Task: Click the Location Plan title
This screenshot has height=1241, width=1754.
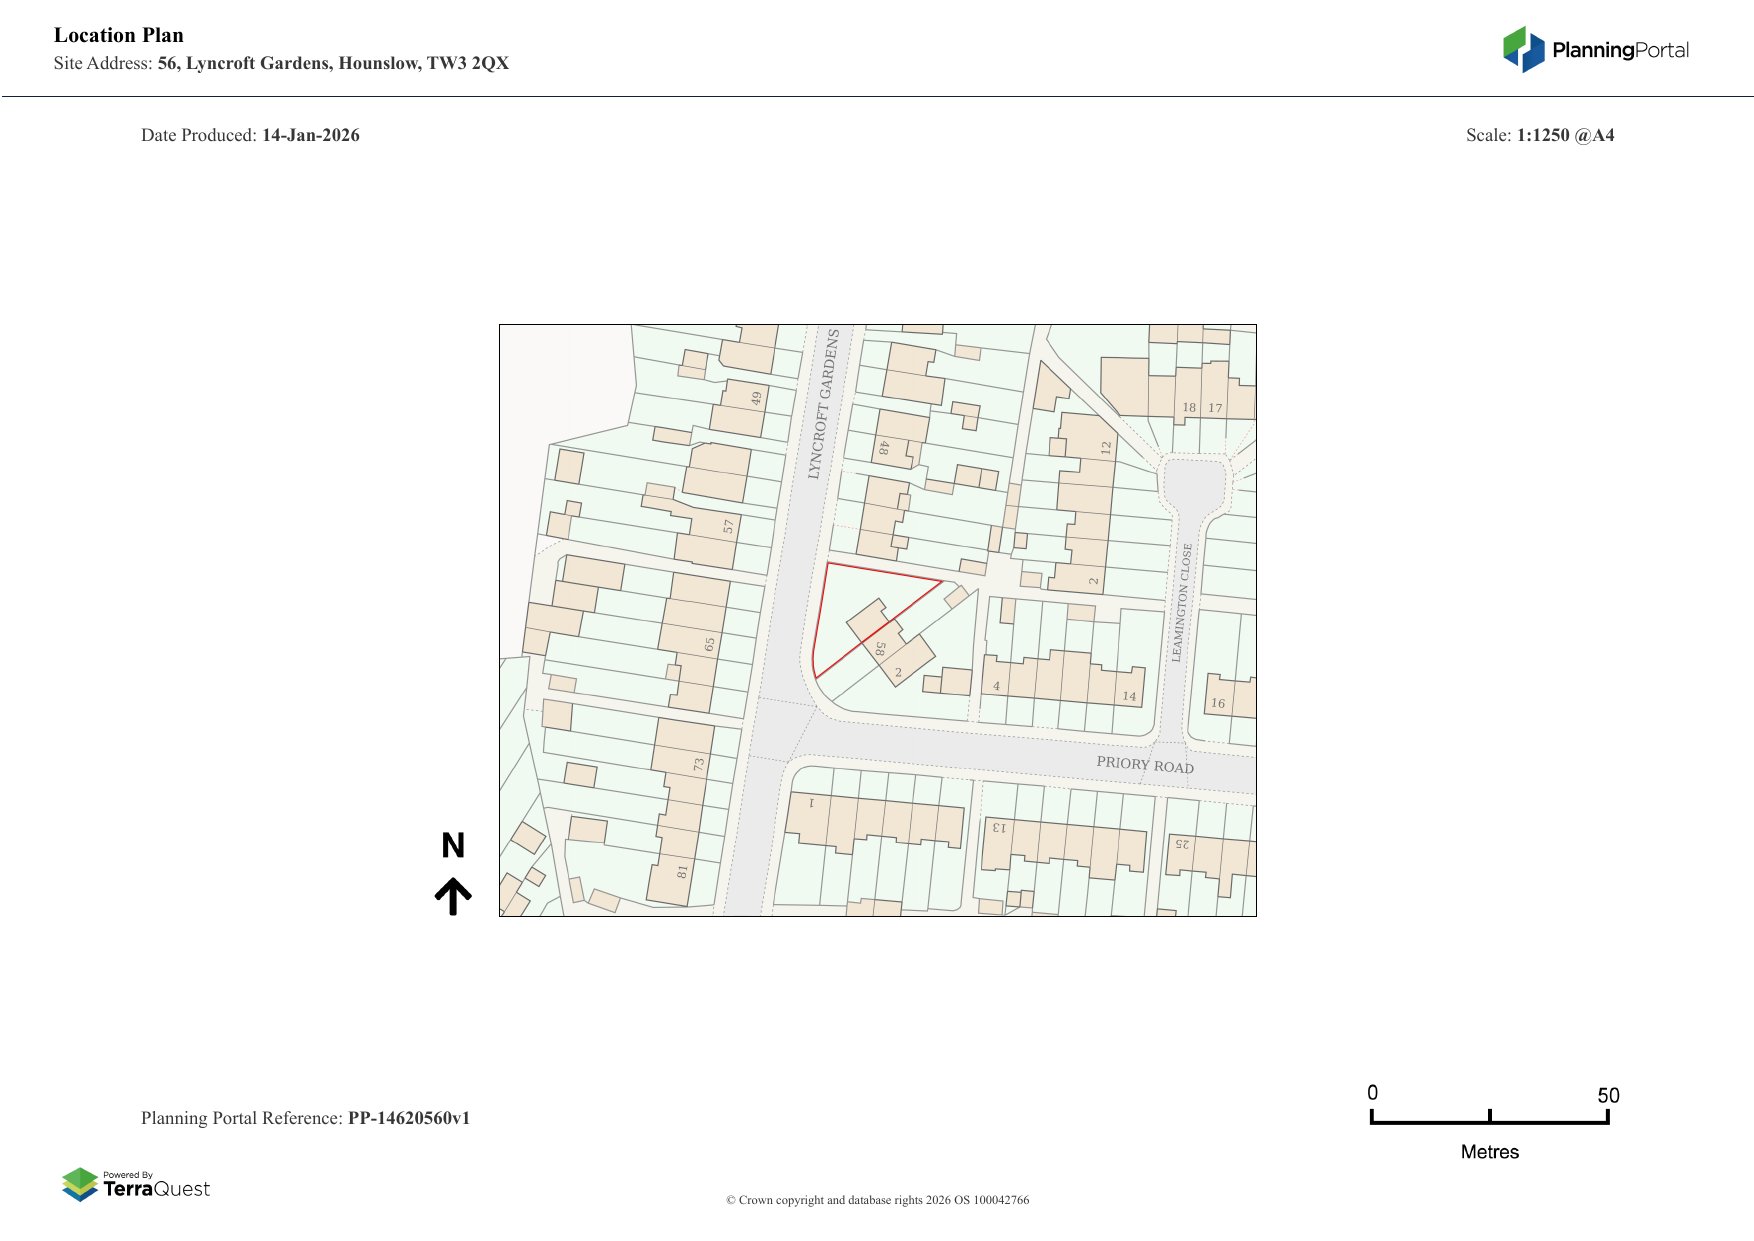Action: point(119,35)
